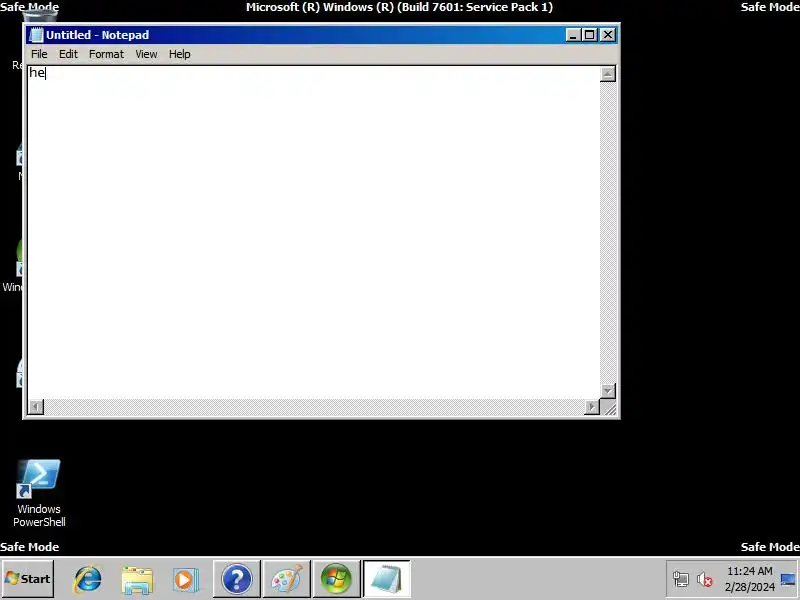800x600 pixels.
Task: Switch to Paint on the taskbar
Action: pyautogui.click(x=286, y=579)
